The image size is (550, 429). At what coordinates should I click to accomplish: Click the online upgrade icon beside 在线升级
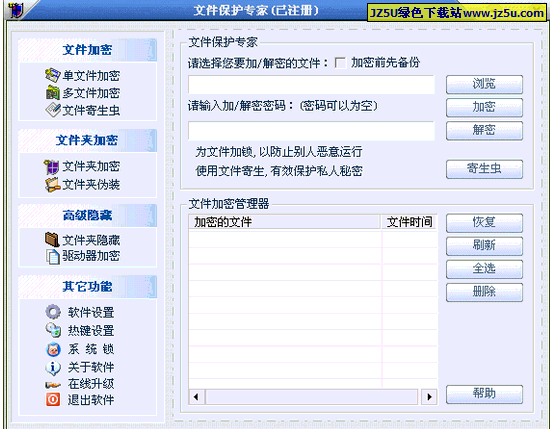tap(53, 385)
